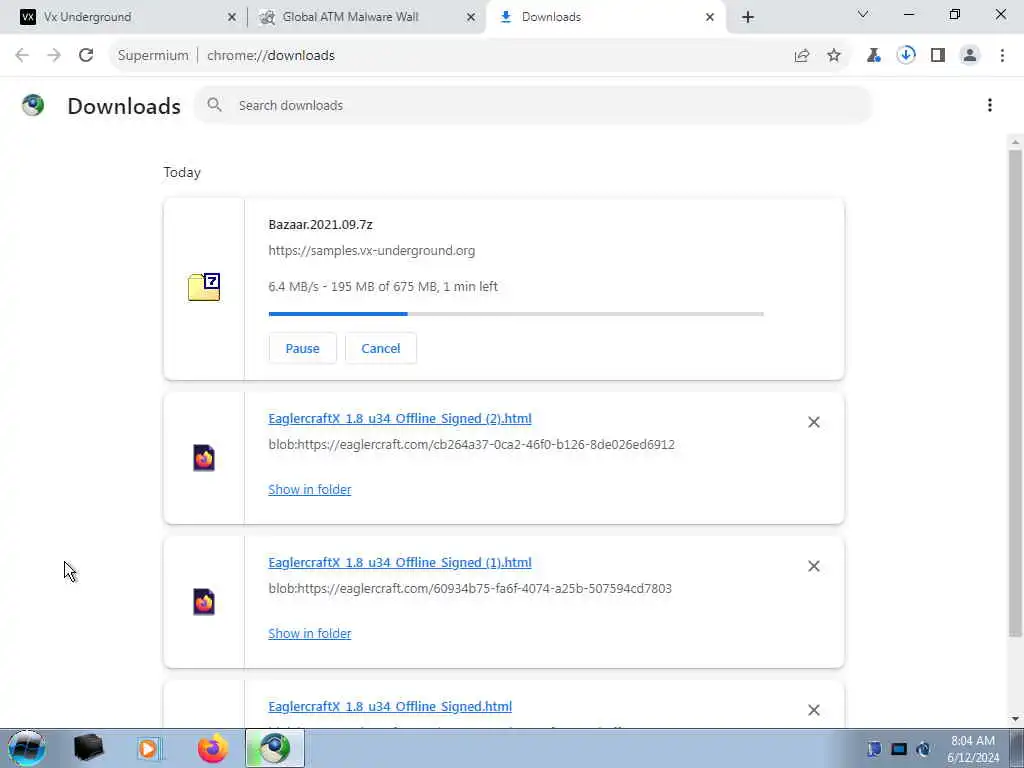Launch Firefox from the taskbar
The width and height of the screenshot is (1024, 768).
tap(213, 748)
